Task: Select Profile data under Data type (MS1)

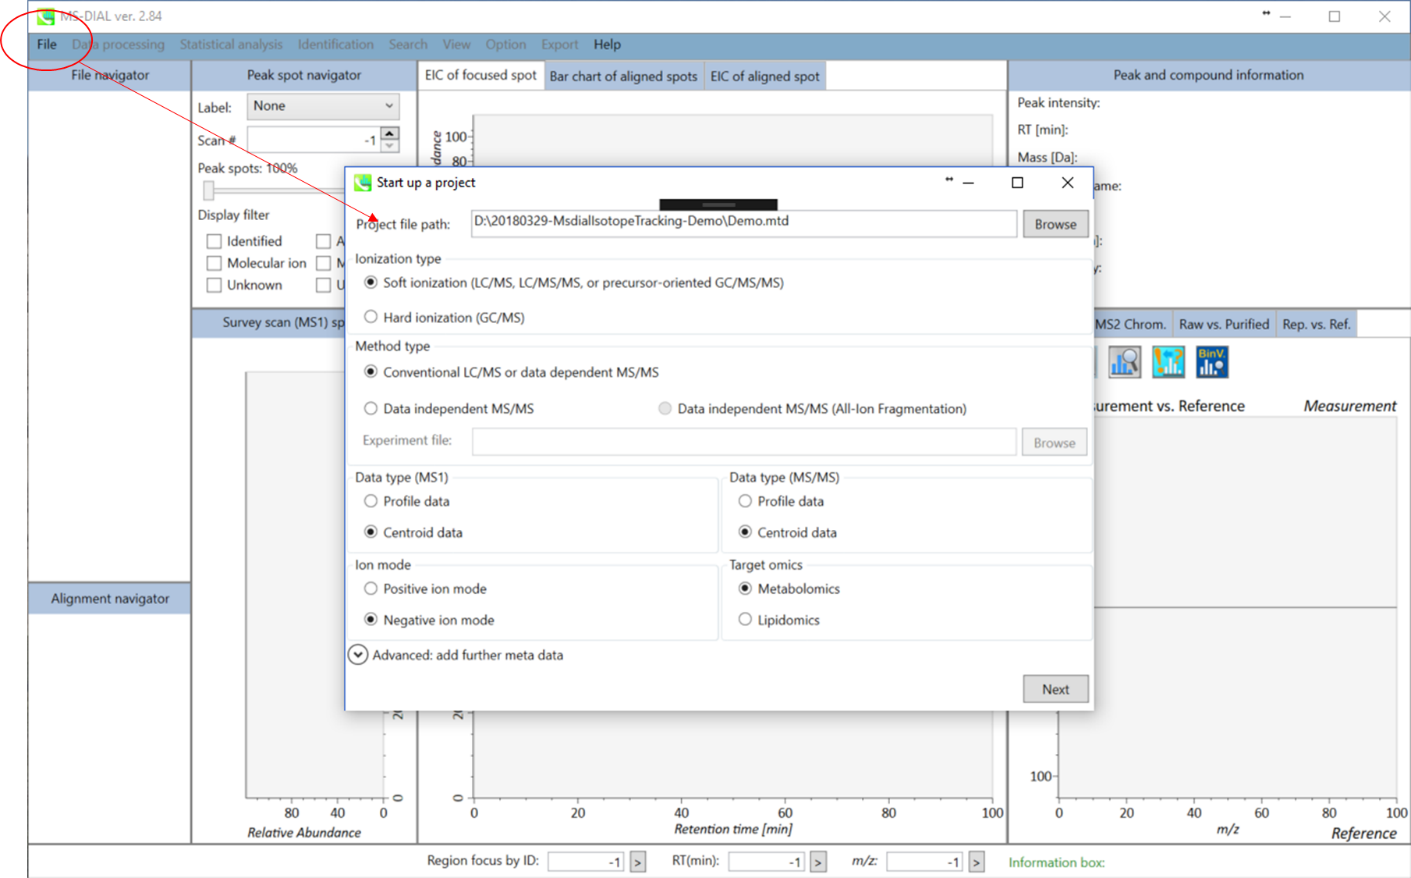Action: 371,501
